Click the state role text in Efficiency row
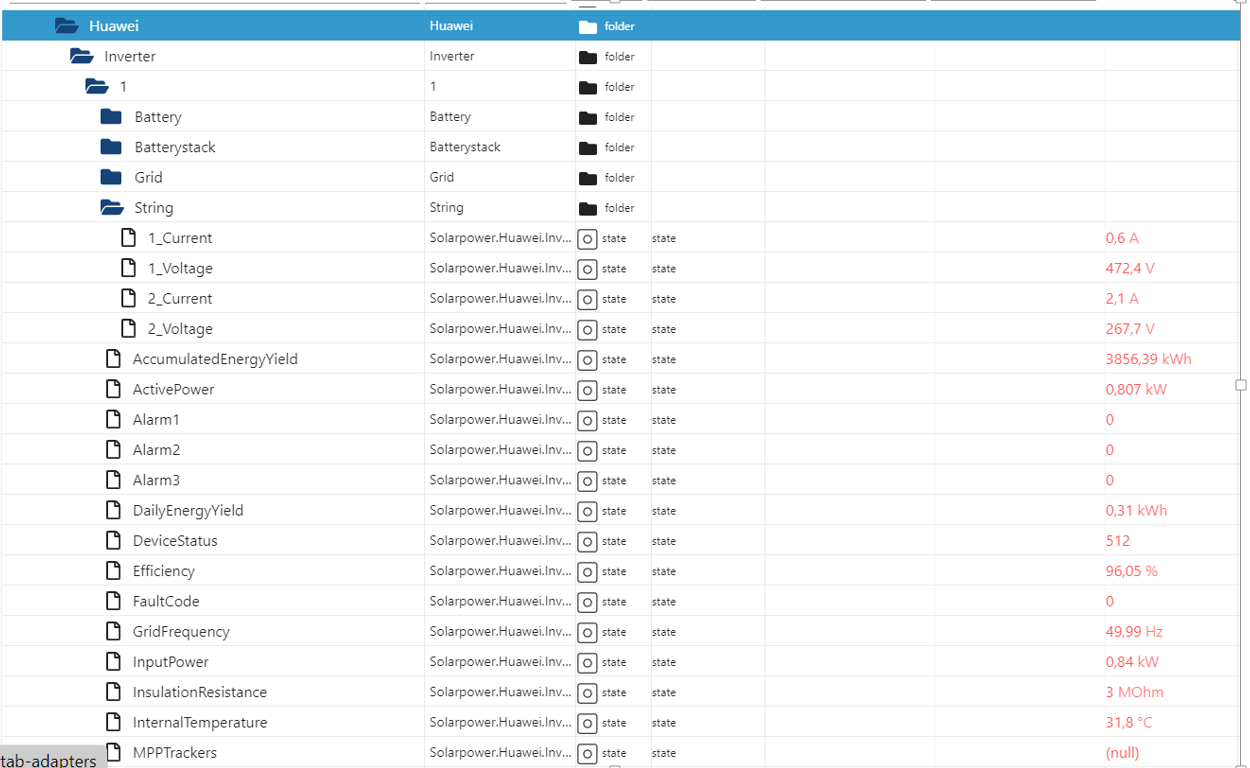The width and height of the screenshot is (1250, 768). (664, 571)
